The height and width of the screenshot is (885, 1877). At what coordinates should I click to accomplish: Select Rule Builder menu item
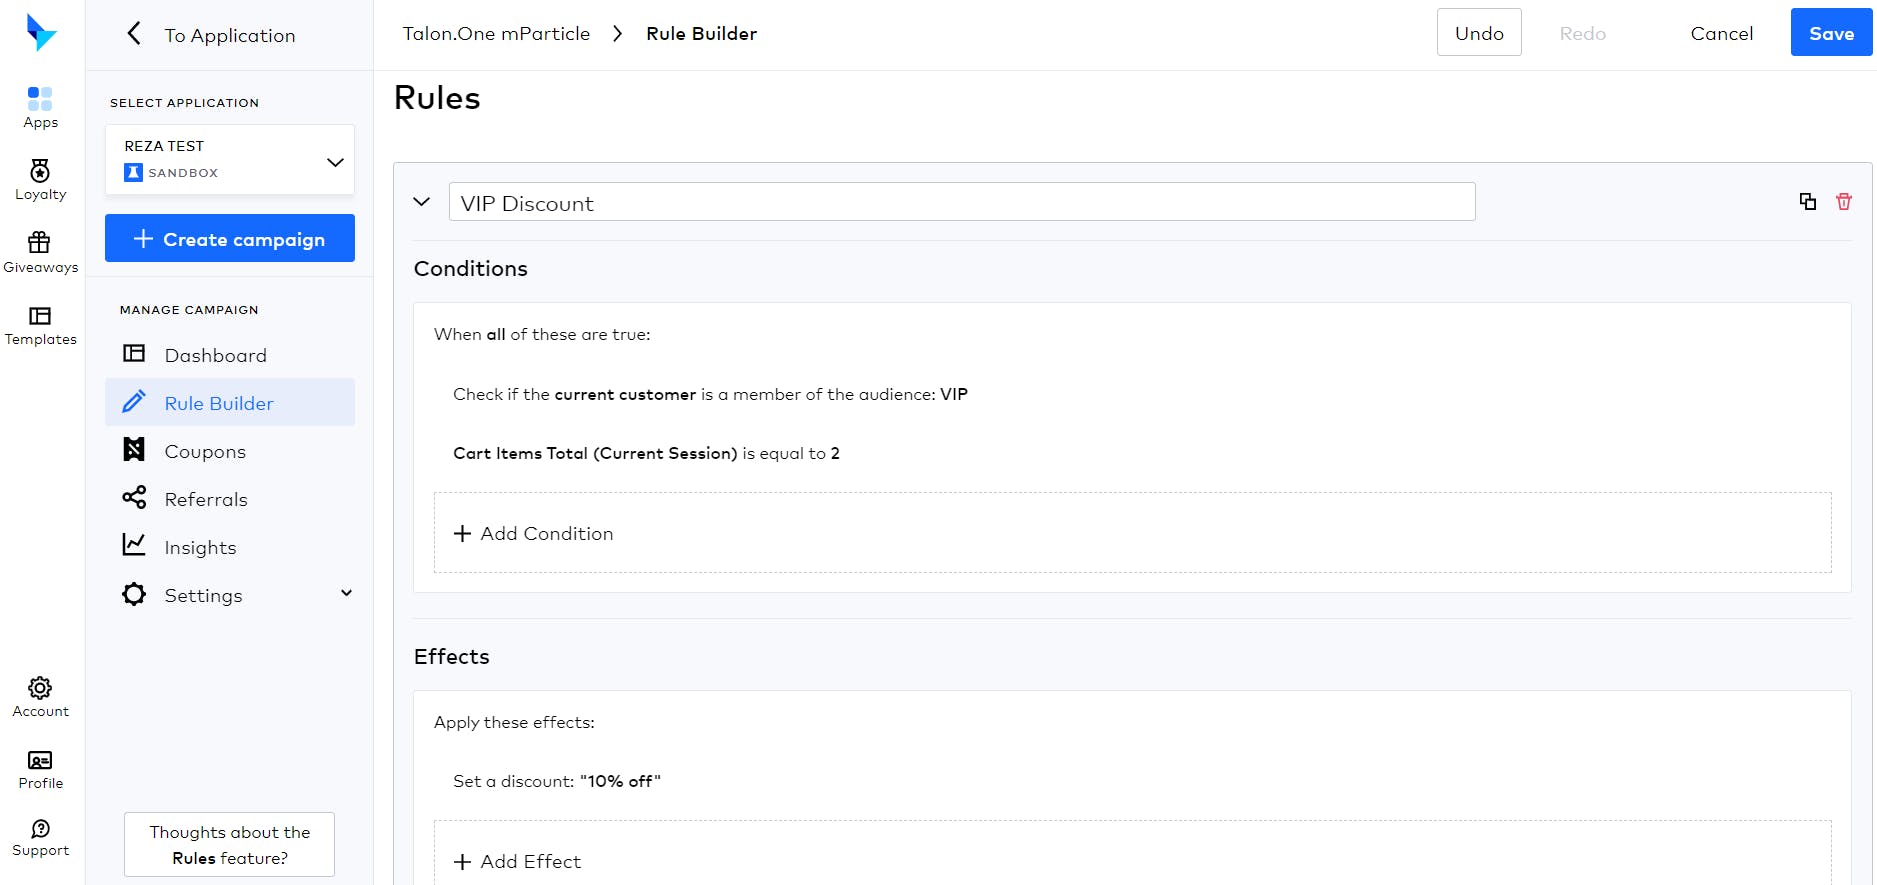tap(230, 402)
